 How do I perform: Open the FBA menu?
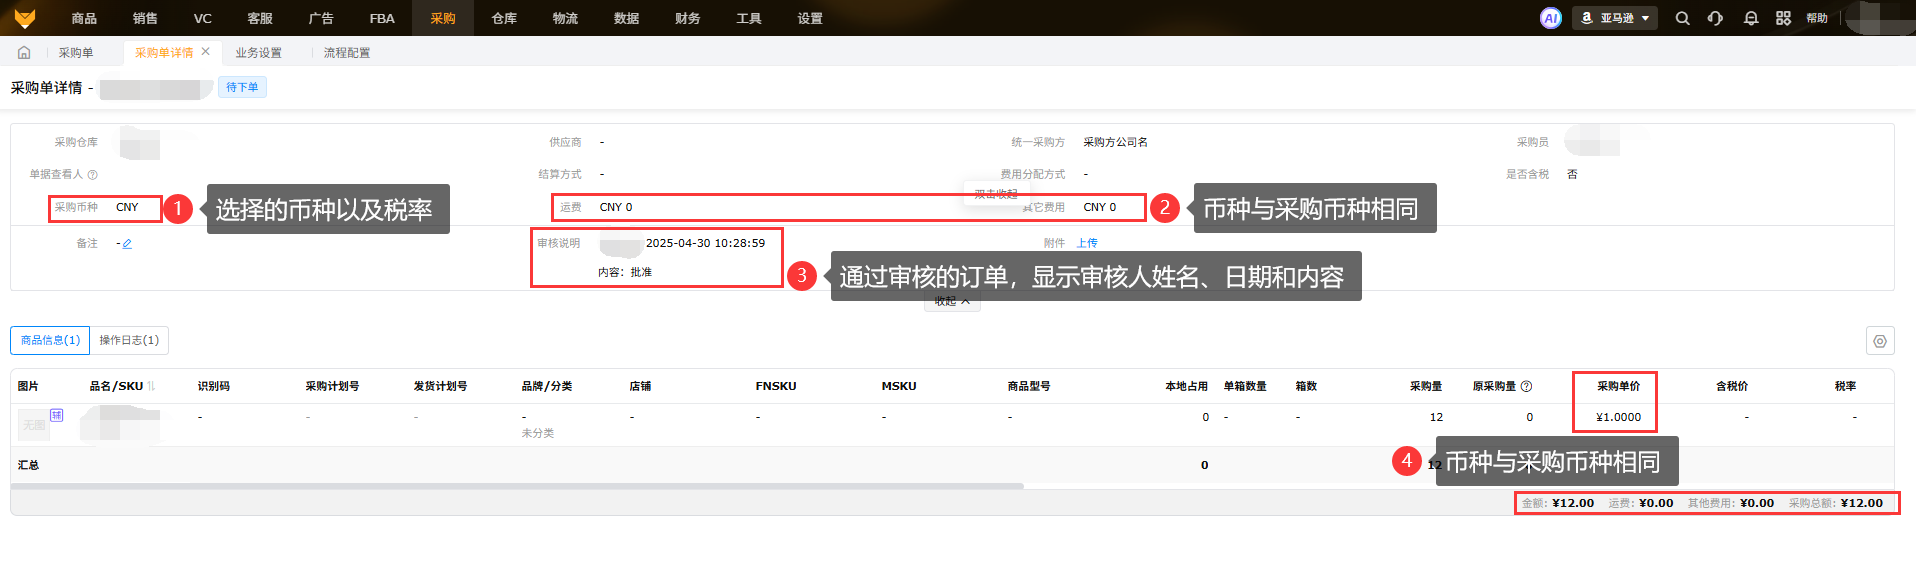pyautogui.click(x=382, y=18)
